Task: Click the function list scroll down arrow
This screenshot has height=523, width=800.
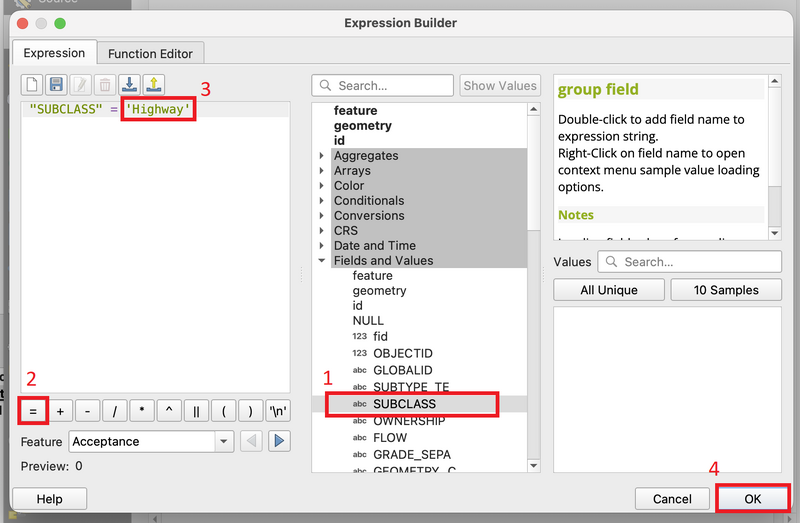Action: (534, 465)
